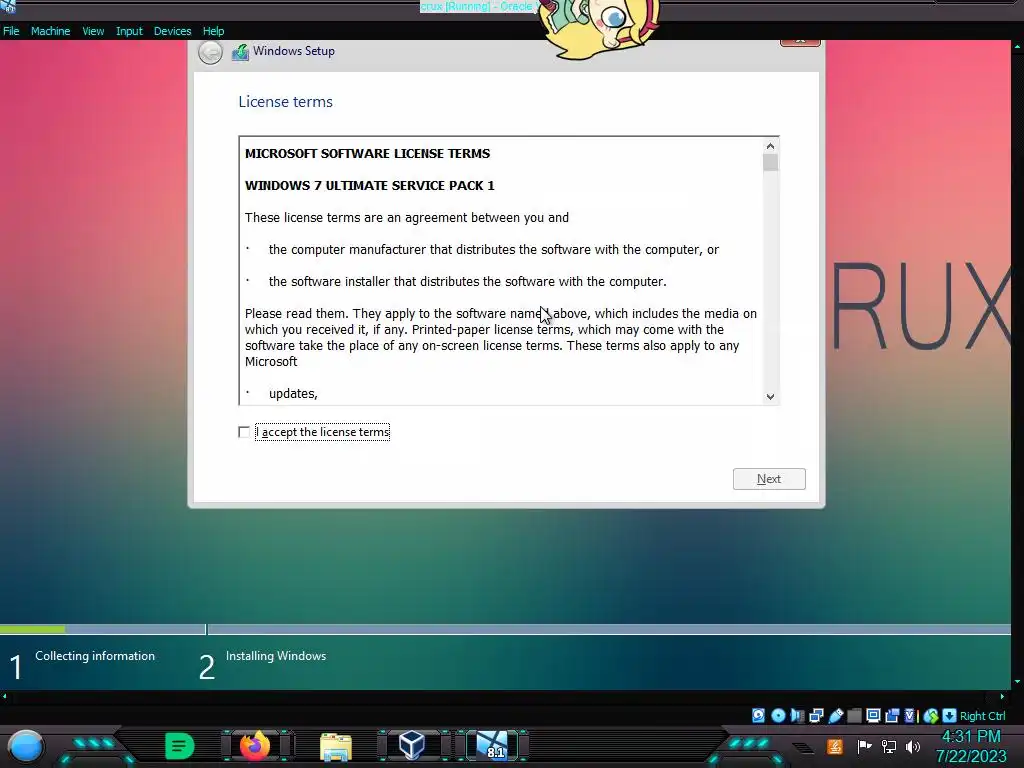Close the Windows Setup dialog

coord(800,42)
